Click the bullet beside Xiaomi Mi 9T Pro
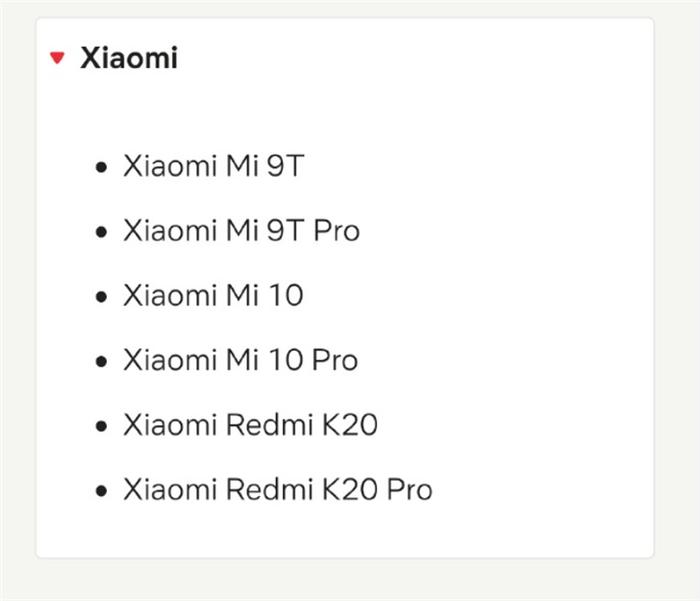The height and width of the screenshot is (601, 700). [101, 232]
